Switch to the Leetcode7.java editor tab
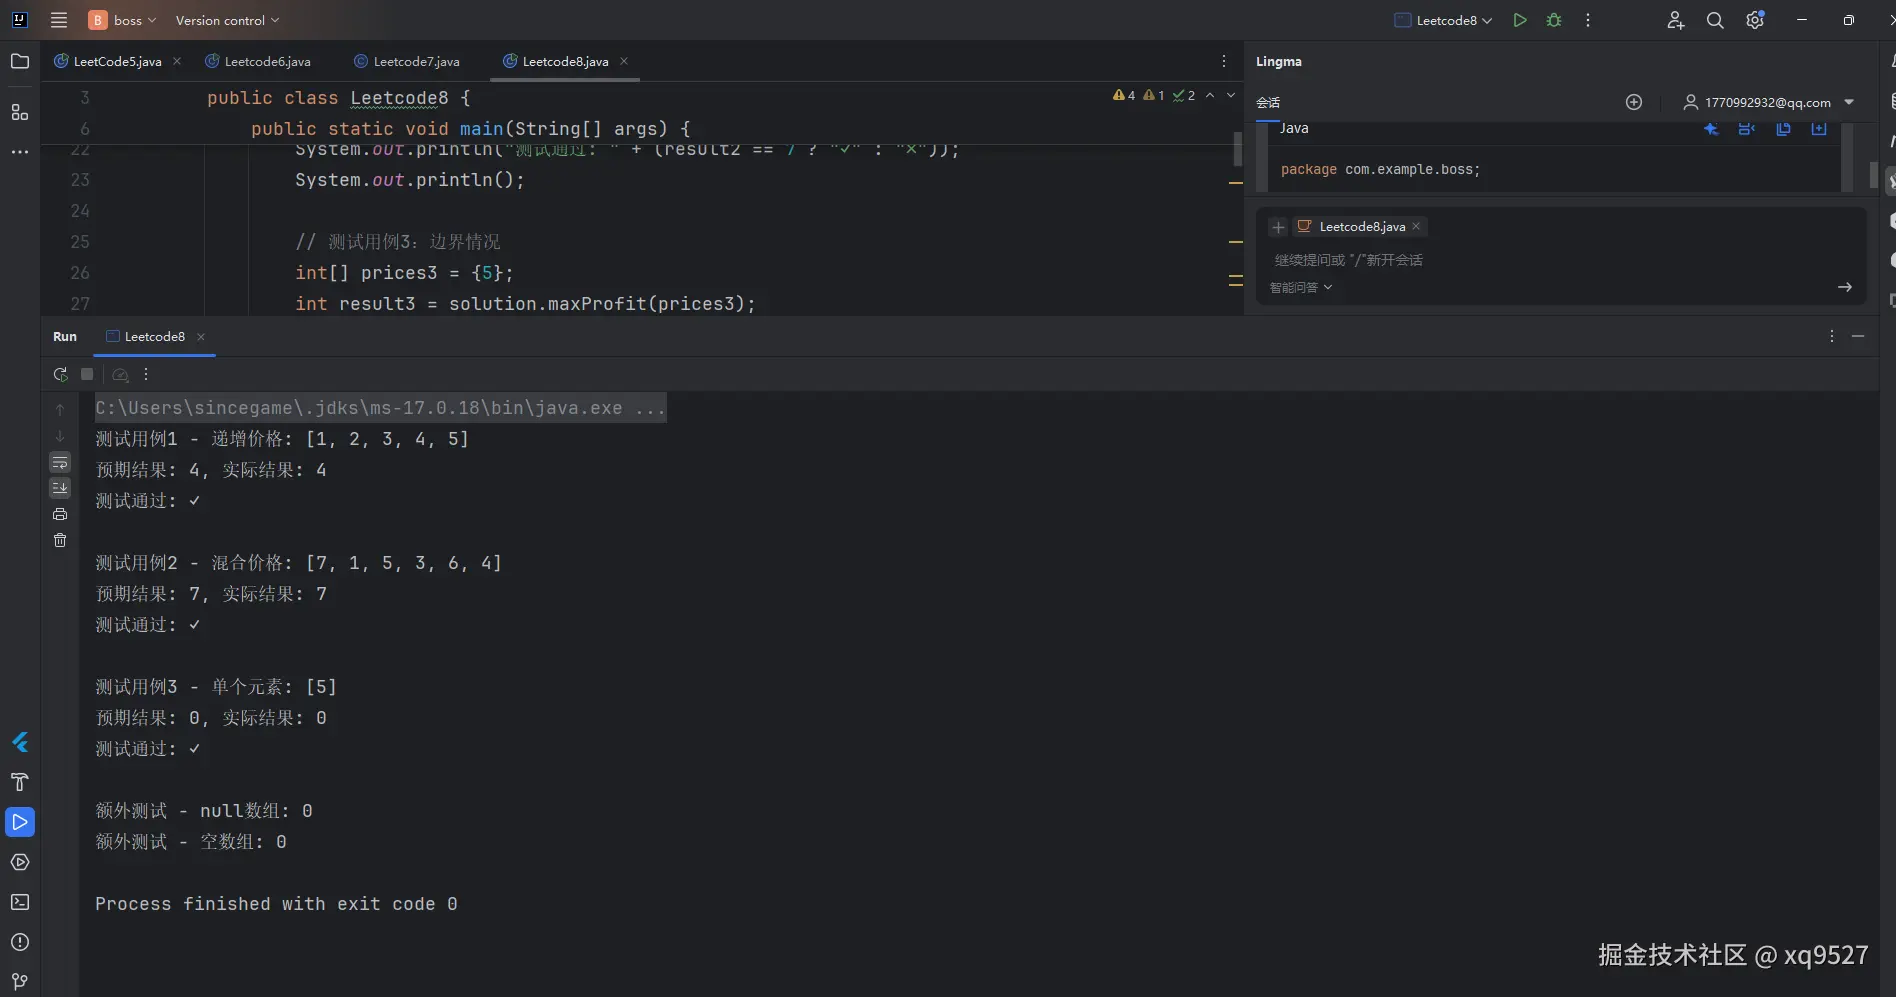This screenshot has width=1896, height=997. pyautogui.click(x=415, y=61)
